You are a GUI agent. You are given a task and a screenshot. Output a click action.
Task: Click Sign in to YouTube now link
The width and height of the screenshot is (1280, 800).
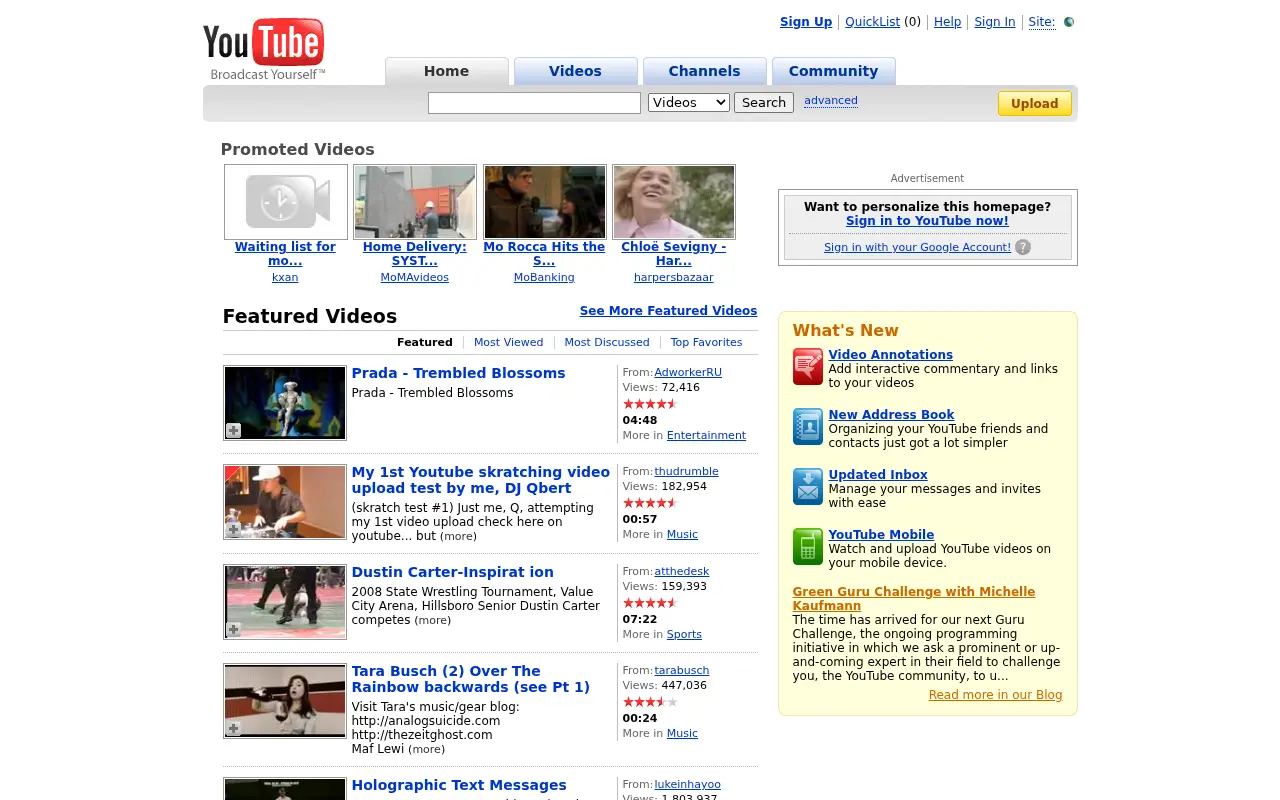click(927, 221)
